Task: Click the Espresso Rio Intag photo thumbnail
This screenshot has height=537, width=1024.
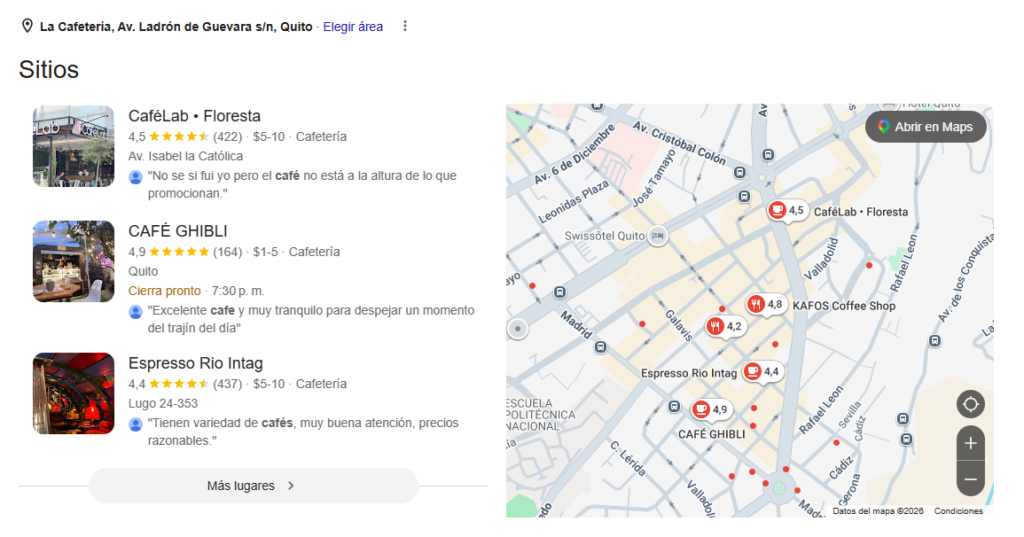Action: pos(74,393)
